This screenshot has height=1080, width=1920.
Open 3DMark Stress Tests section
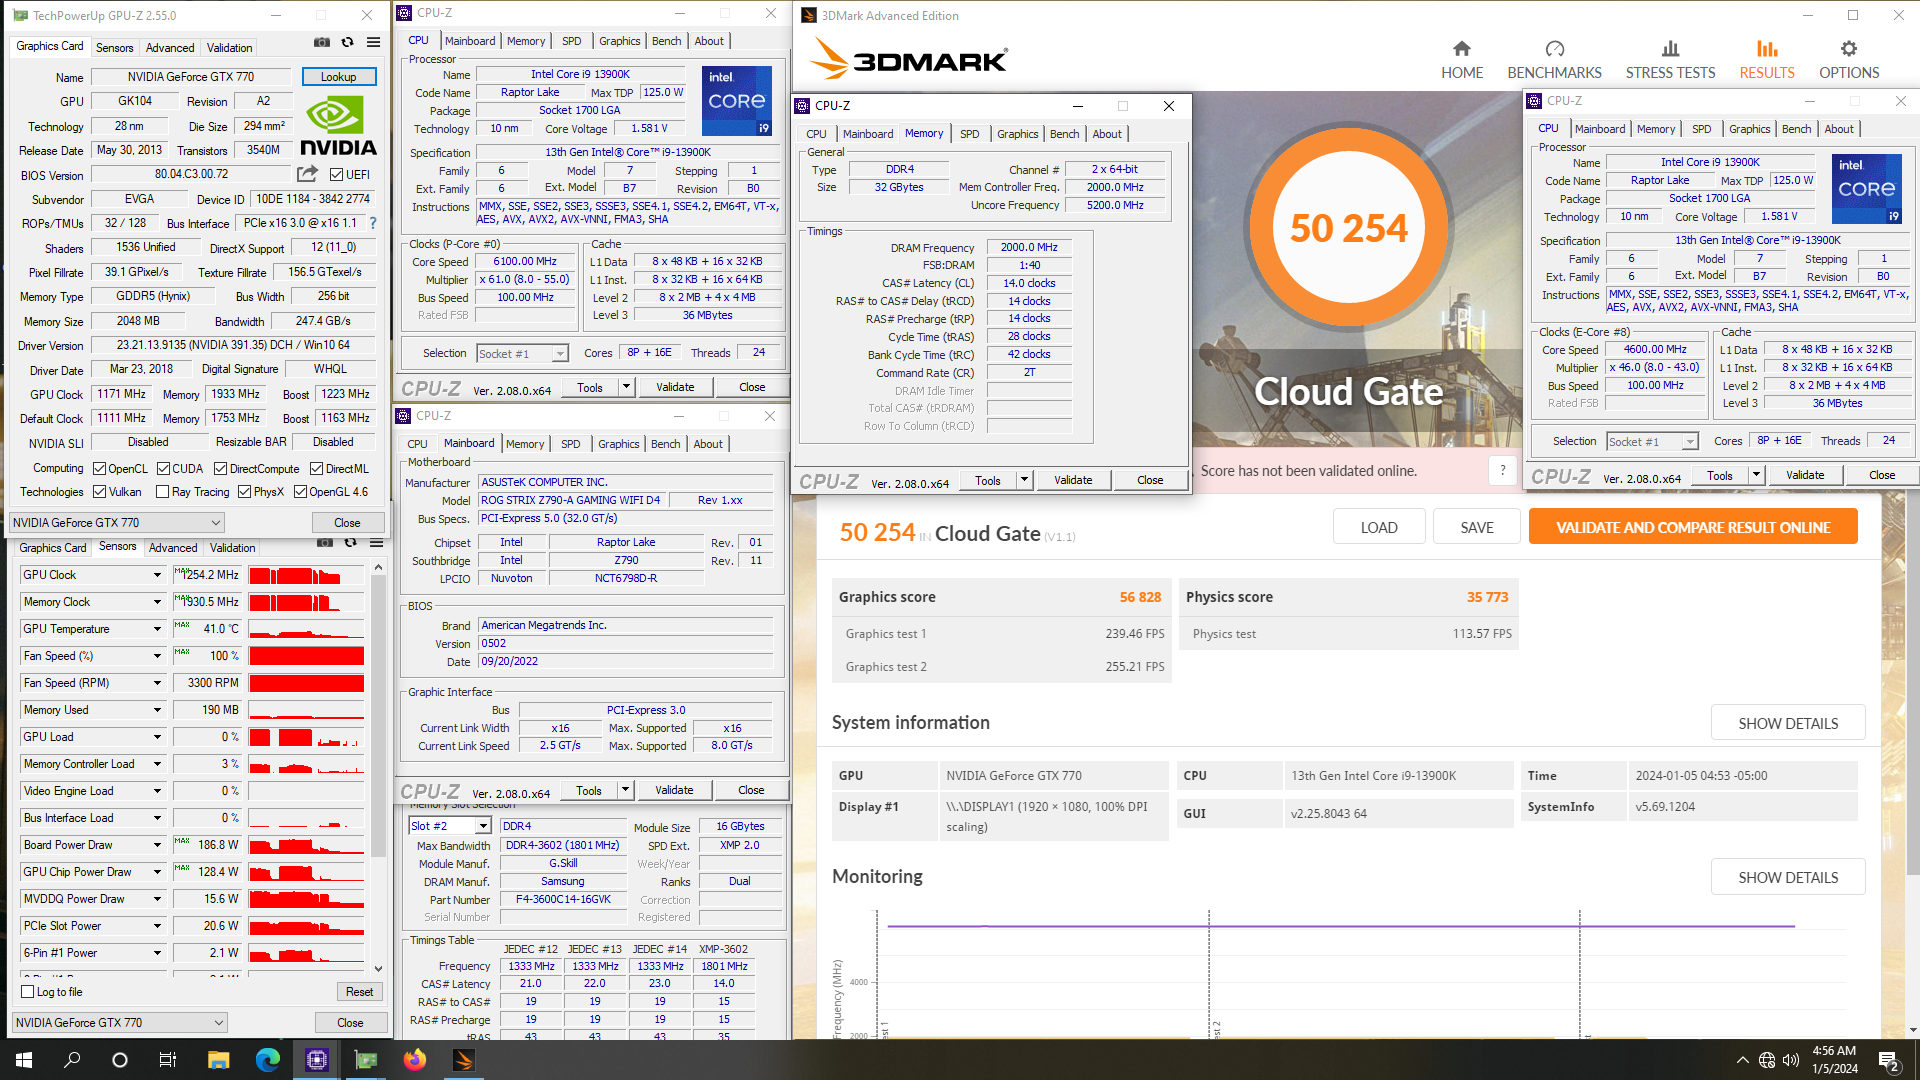coord(1670,60)
